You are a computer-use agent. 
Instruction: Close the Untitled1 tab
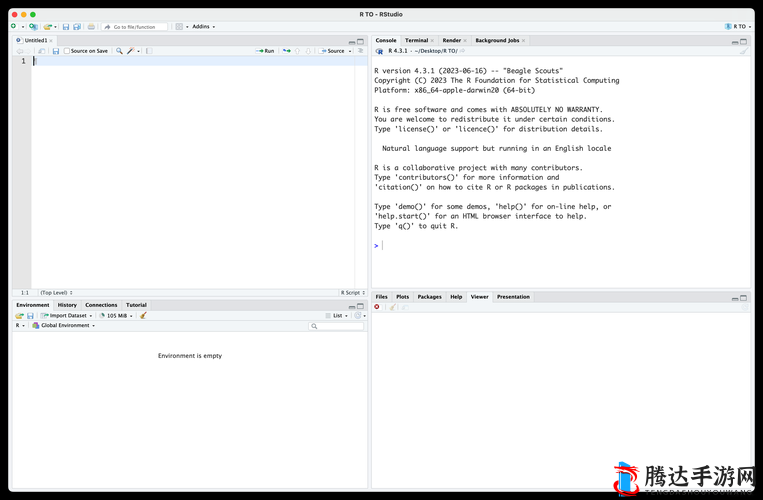coord(51,41)
